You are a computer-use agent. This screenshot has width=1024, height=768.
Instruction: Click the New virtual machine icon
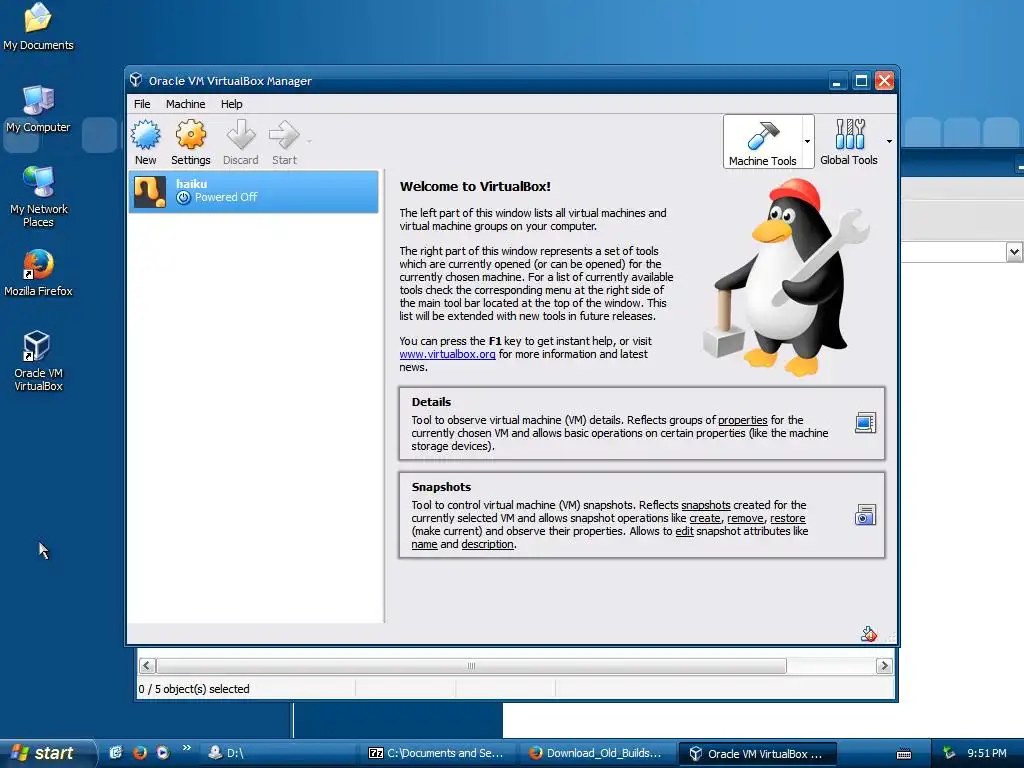(146, 136)
